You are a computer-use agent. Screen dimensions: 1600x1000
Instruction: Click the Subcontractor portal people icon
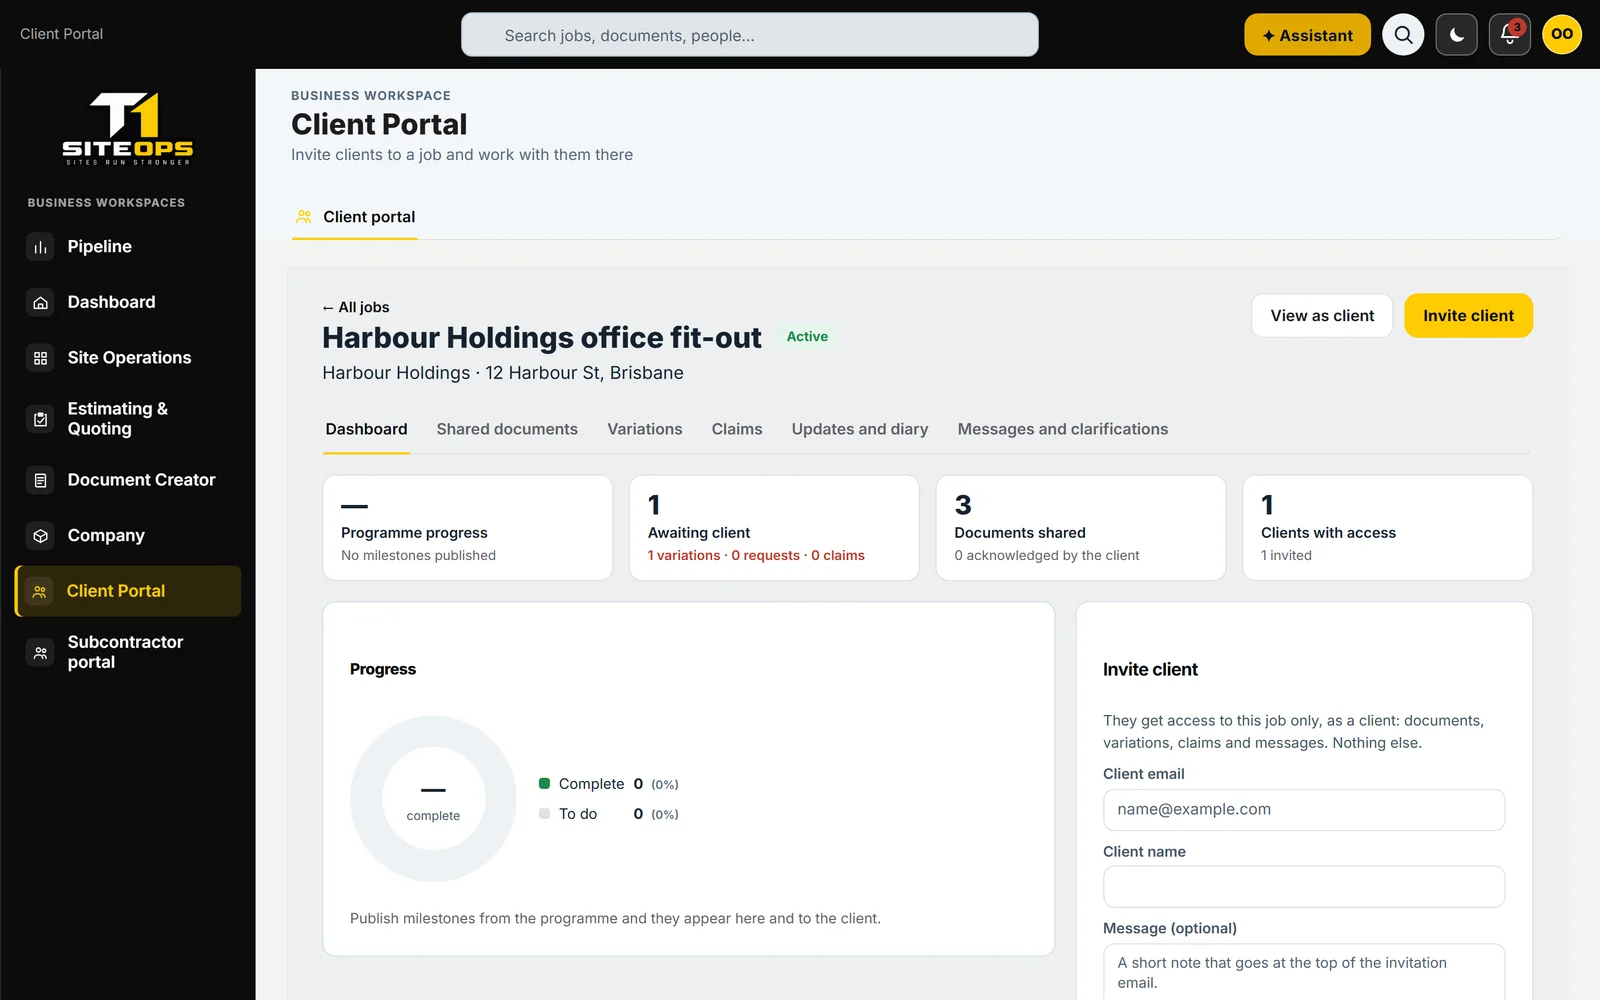40,652
